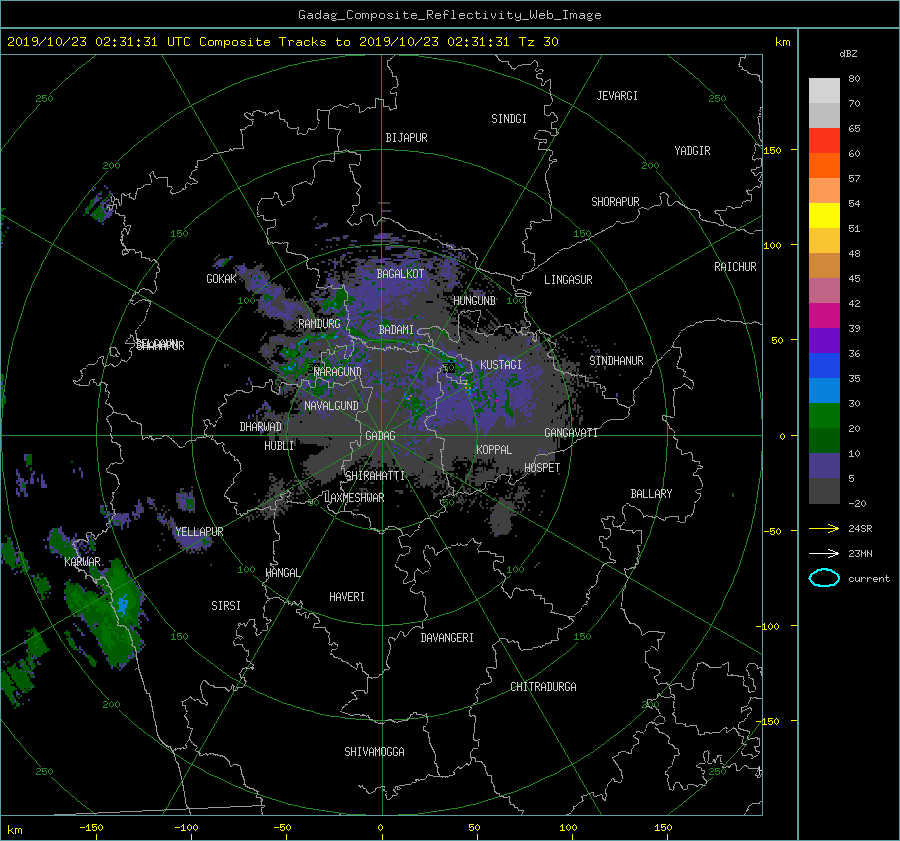Click the 24SR yellow arrow legend icon
This screenshot has height=841, width=900.
(824, 528)
